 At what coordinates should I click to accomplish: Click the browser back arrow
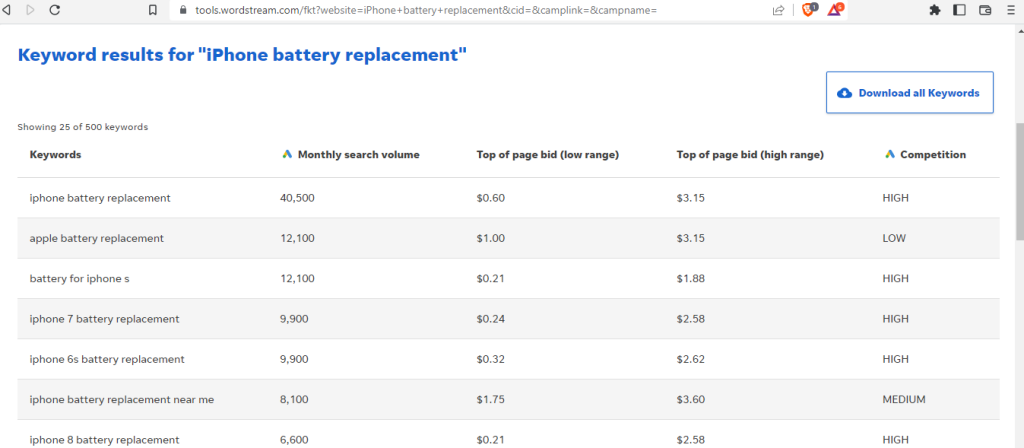click(8, 10)
